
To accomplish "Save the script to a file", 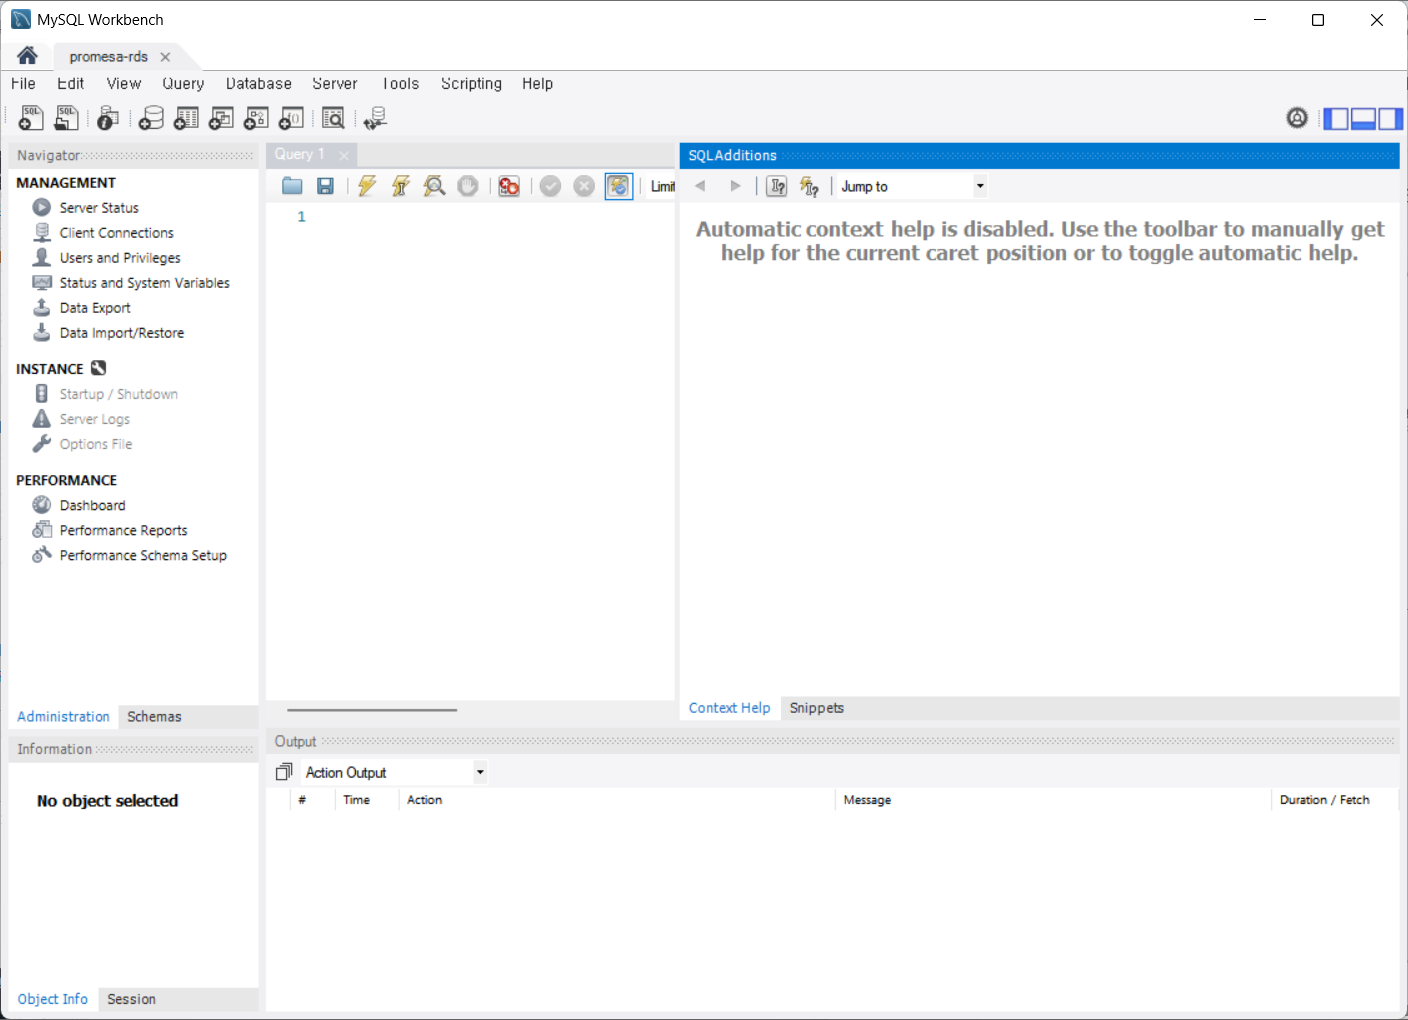I will 325,186.
